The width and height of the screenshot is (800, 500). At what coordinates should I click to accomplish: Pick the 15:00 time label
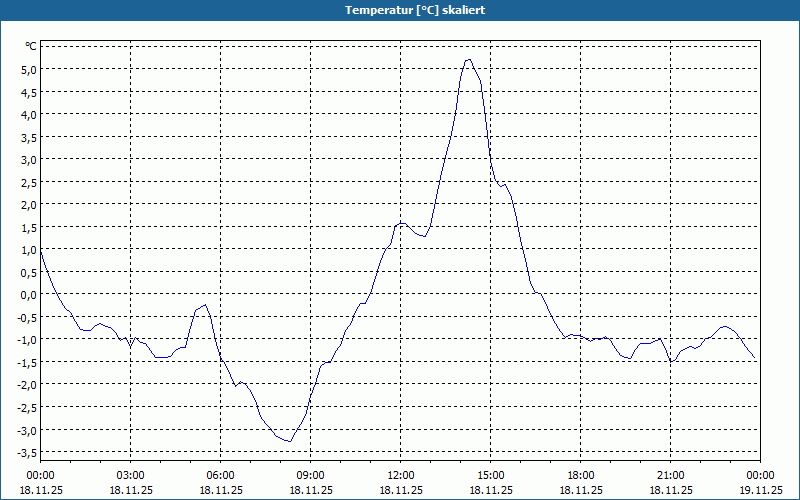pyautogui.click(x=491, y=476)
